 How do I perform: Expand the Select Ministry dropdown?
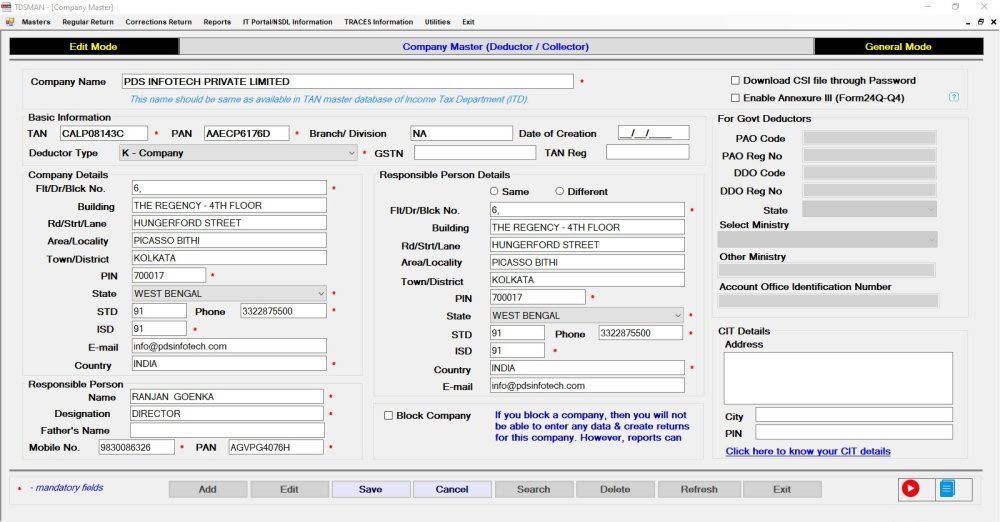(827, 239)
